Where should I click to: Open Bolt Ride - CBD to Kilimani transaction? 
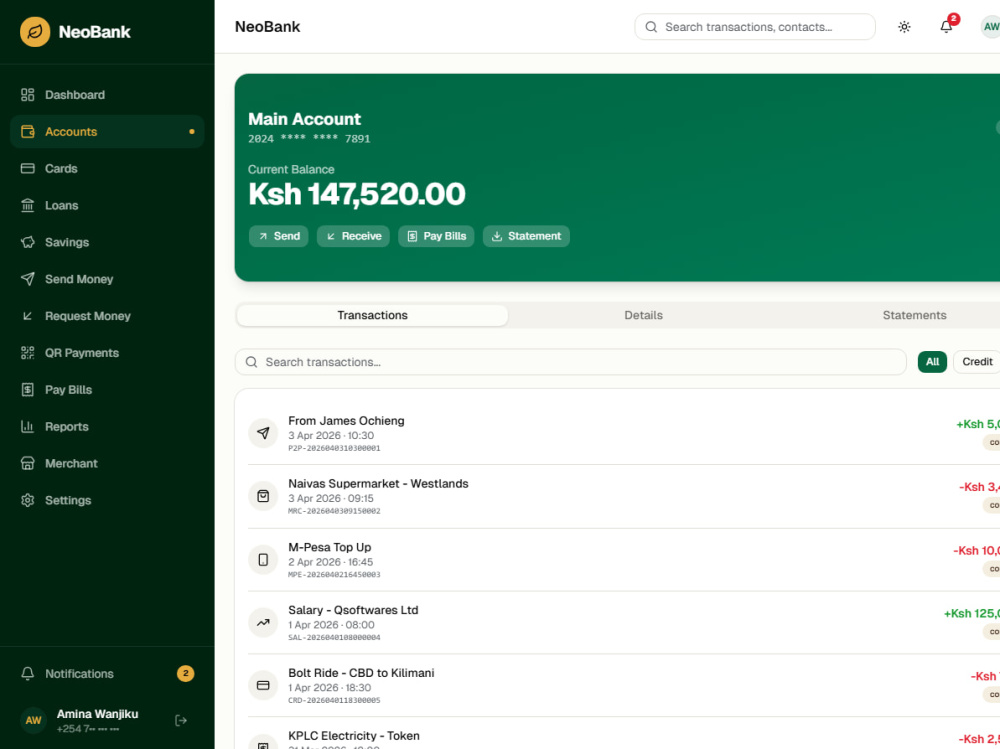(624, 685)
